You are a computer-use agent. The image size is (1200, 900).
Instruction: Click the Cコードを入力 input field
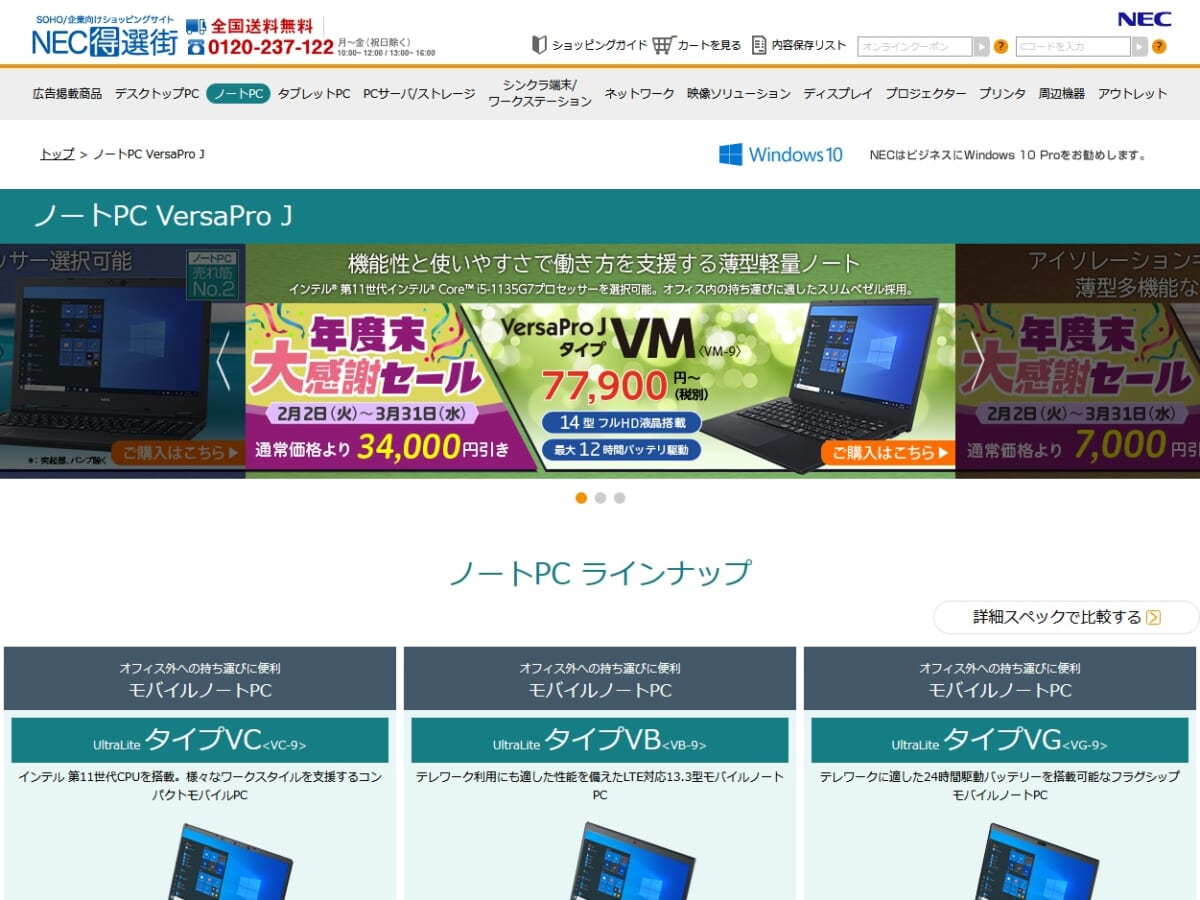pos(1073,46)
